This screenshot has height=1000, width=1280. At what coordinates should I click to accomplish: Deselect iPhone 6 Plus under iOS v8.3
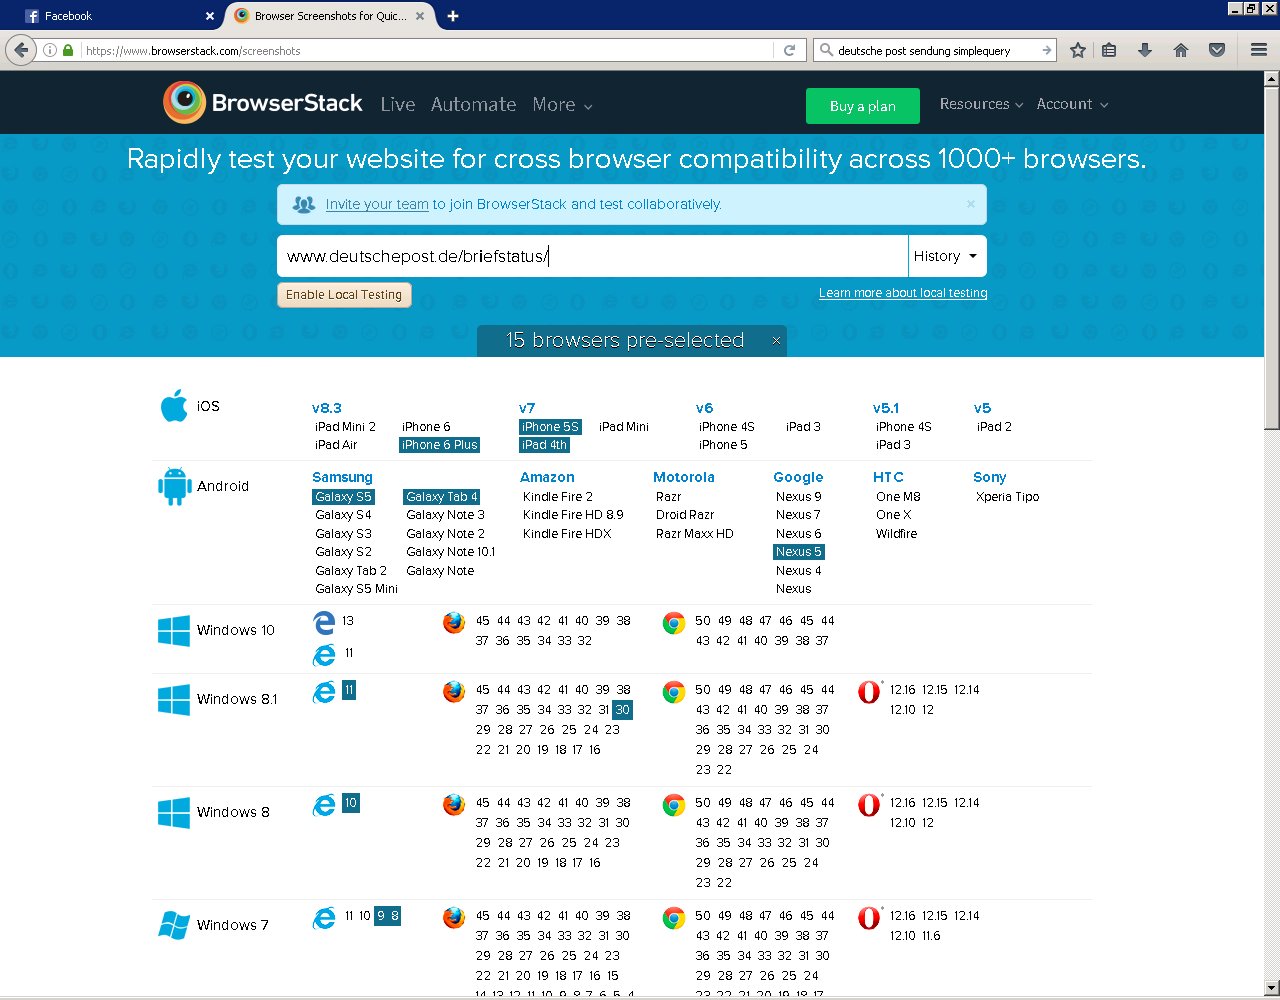click(x=439, y=445)
